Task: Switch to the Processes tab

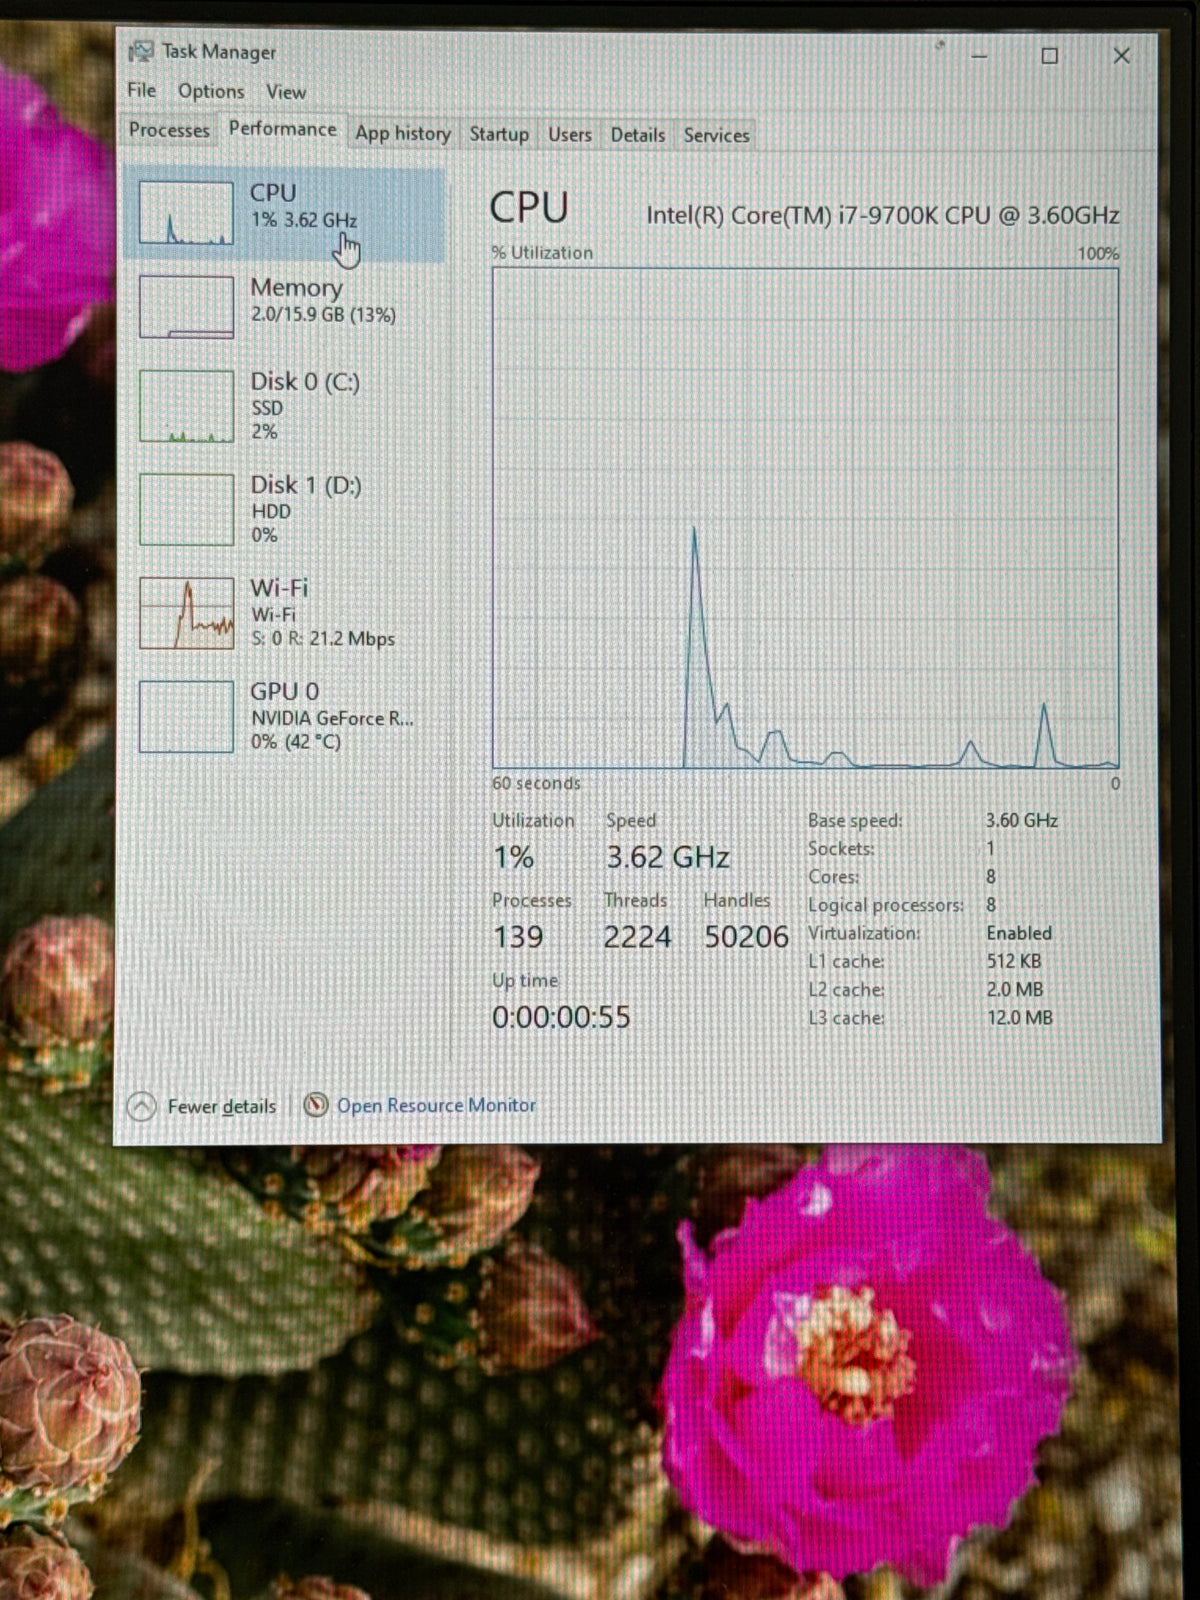Action: click(x=169, y=130)
